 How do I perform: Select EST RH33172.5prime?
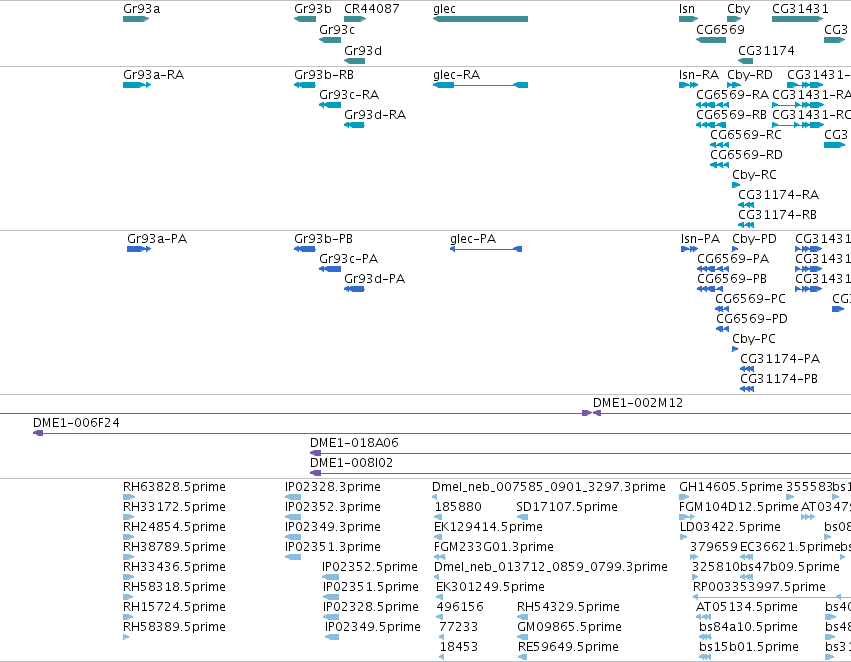coord(129,517)
